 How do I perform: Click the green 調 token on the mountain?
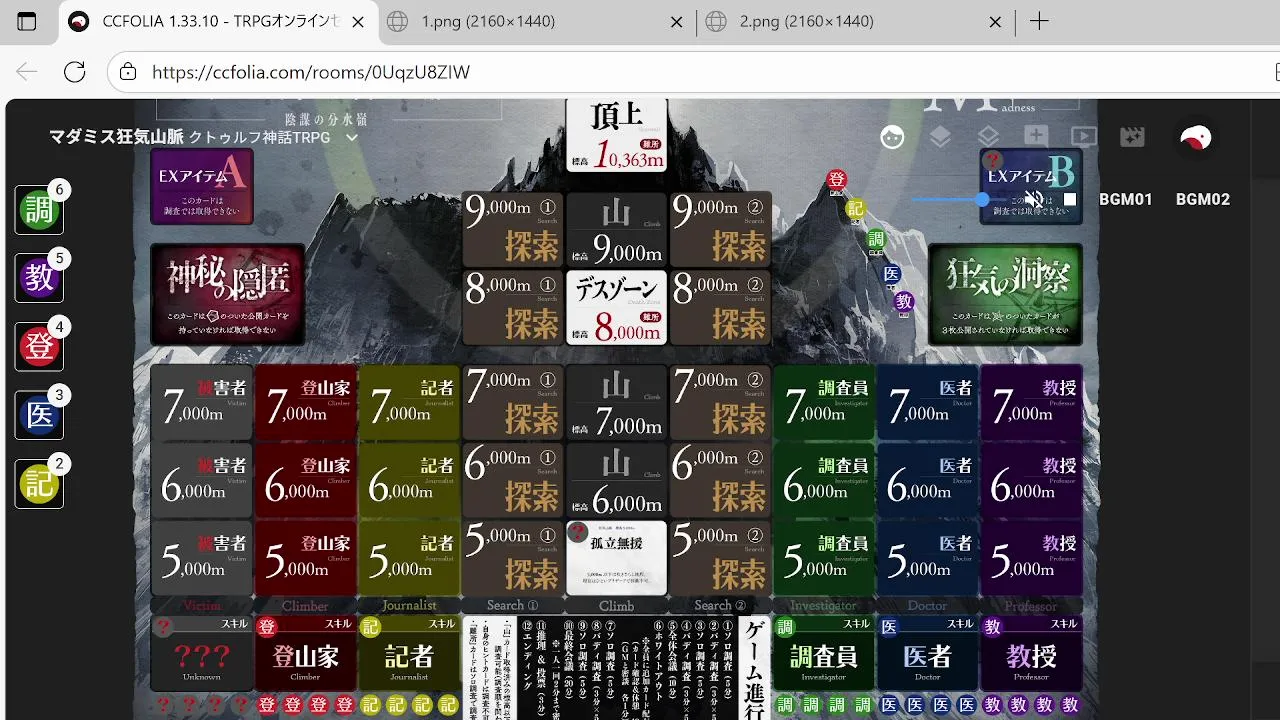pyautogui.click(x=876, y=239)
